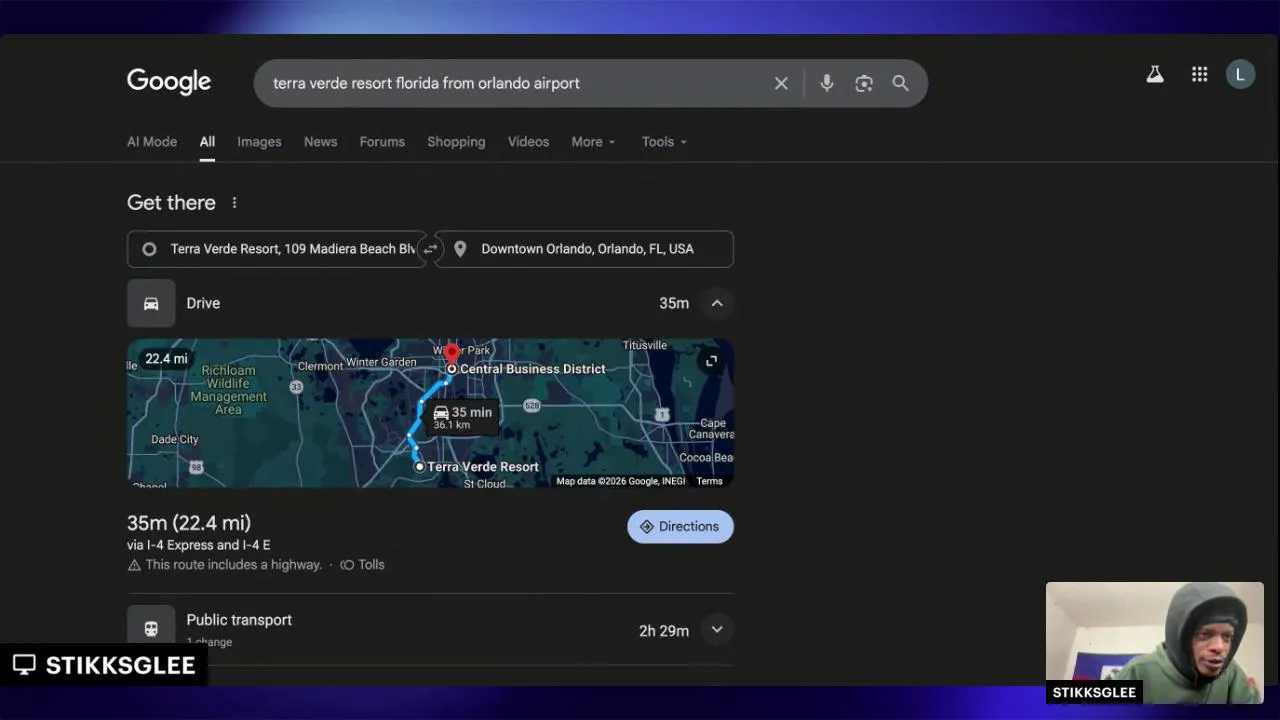Edit the Terra Verde Resort origin field
Viewport: 1280px width, 720px height.
point(276,249)
